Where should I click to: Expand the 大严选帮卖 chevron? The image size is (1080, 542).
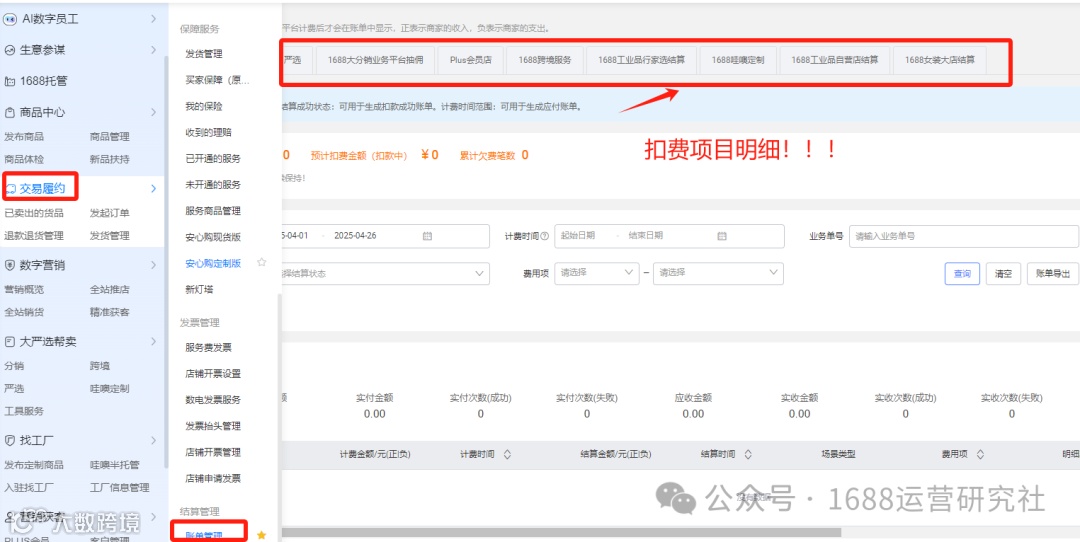pos(153,342)
